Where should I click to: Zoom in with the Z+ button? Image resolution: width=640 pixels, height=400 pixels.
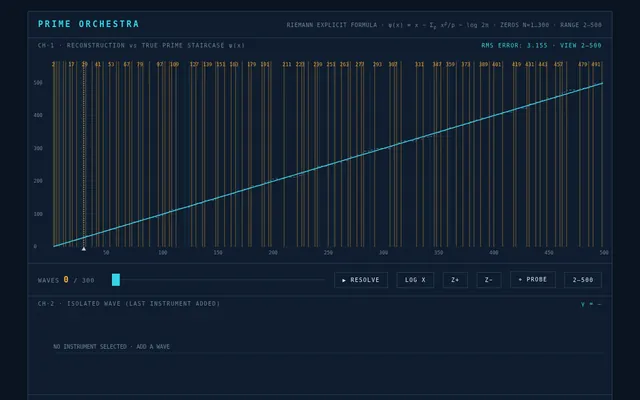pyautogui.click(x=455, y=280)
